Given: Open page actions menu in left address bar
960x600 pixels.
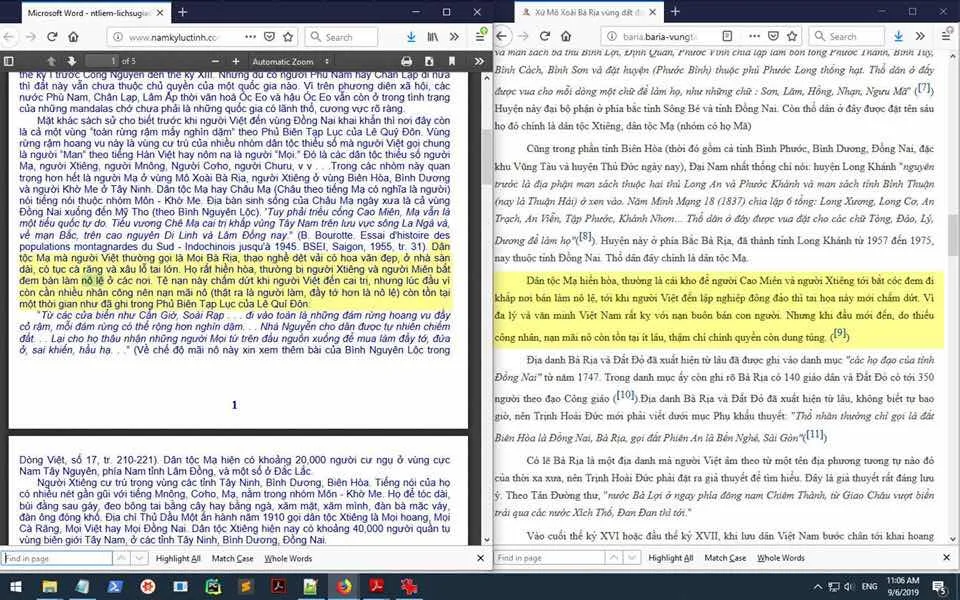Looking at the screenshot, I should click(x=250, y=37).
